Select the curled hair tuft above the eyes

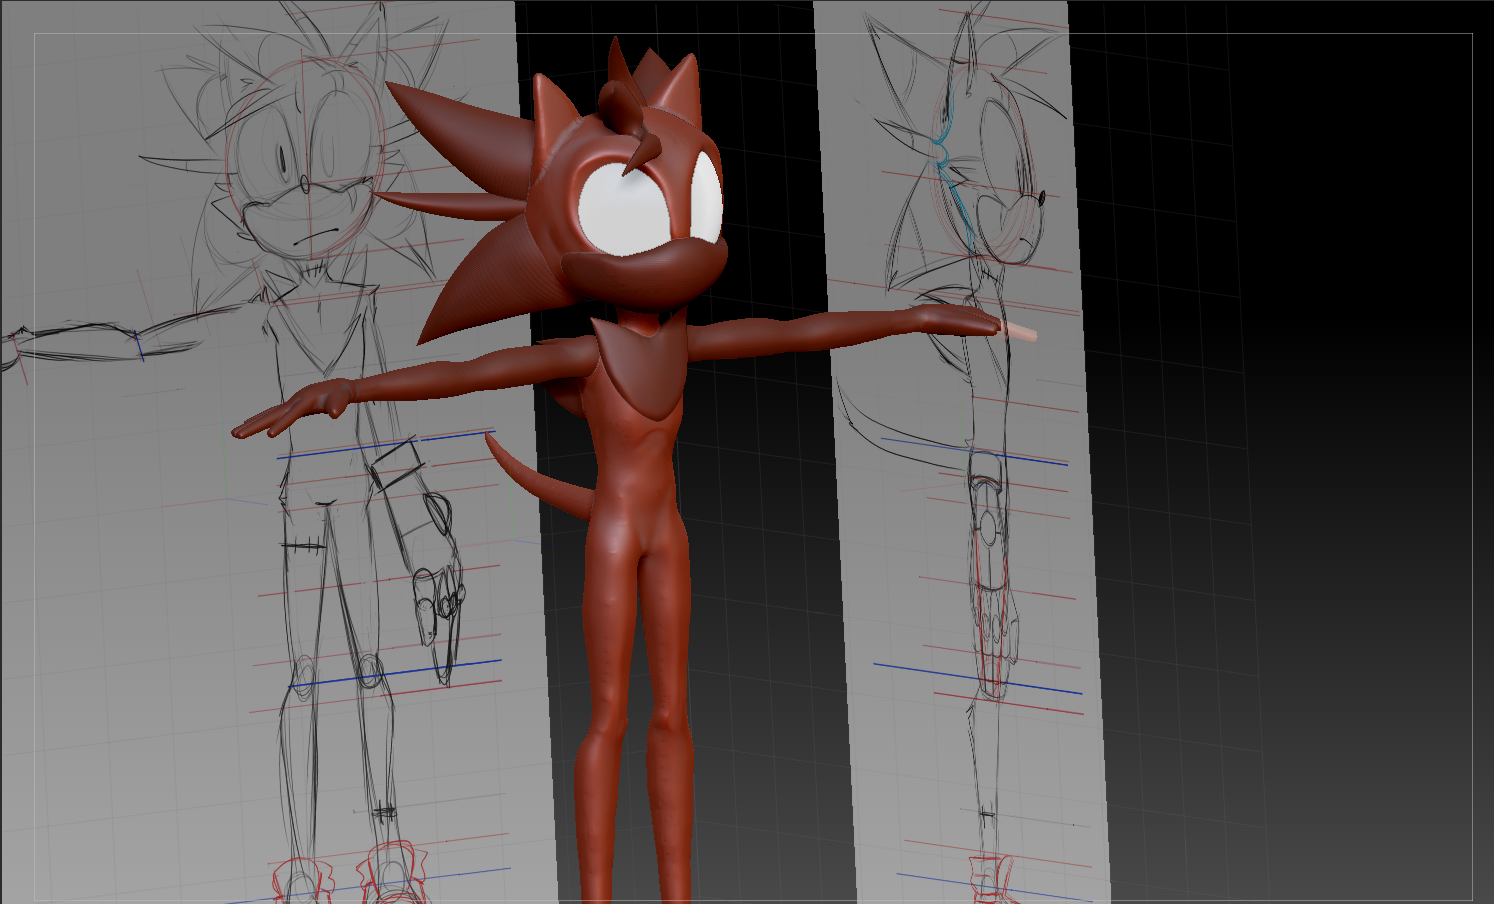630,126
